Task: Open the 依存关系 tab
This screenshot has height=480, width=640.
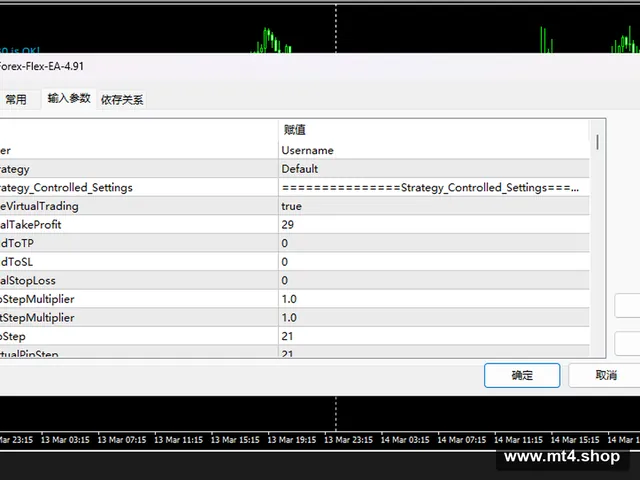Action: point(122,100)
